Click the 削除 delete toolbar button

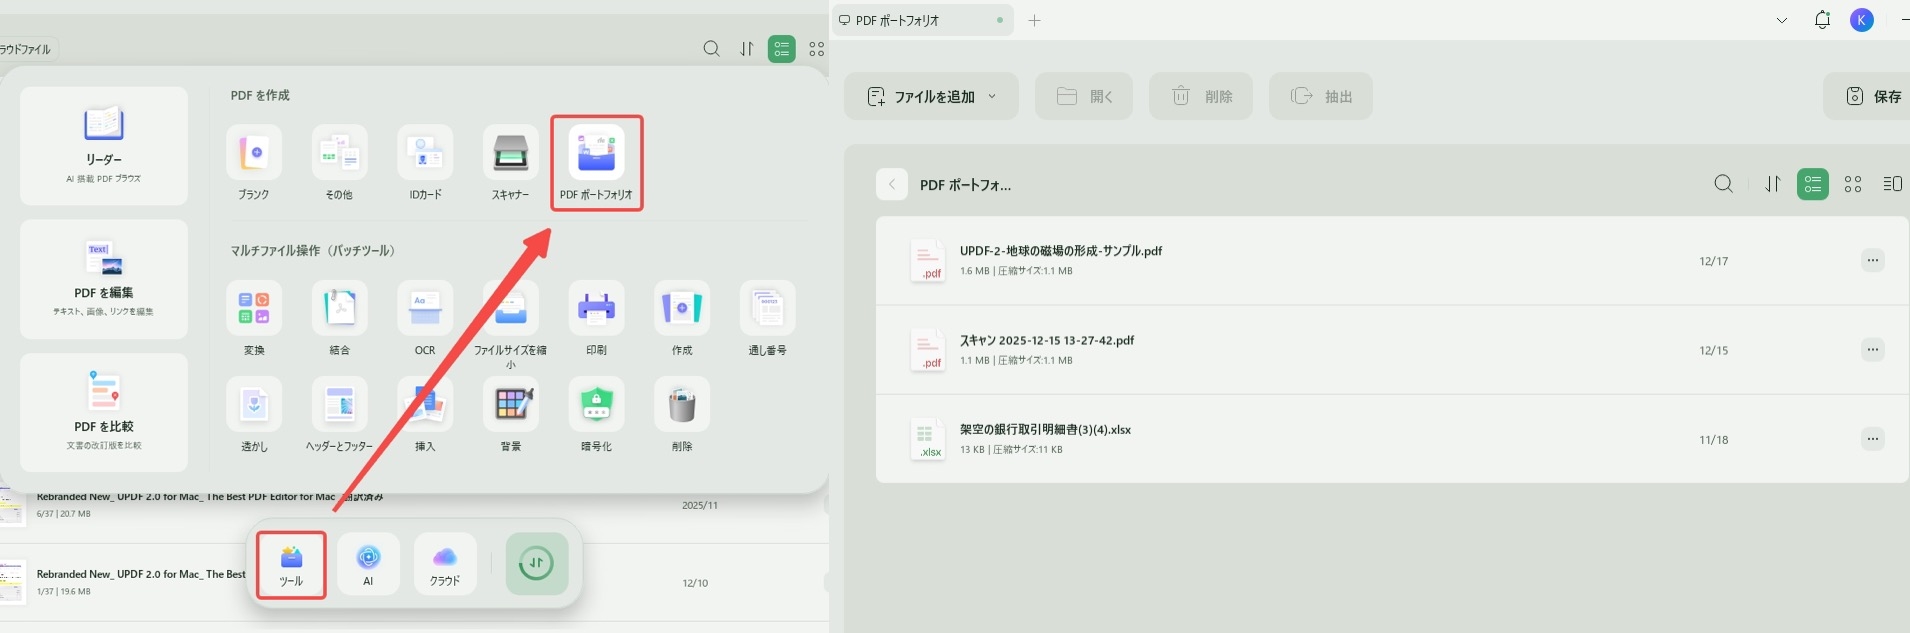pos(1201,96)
